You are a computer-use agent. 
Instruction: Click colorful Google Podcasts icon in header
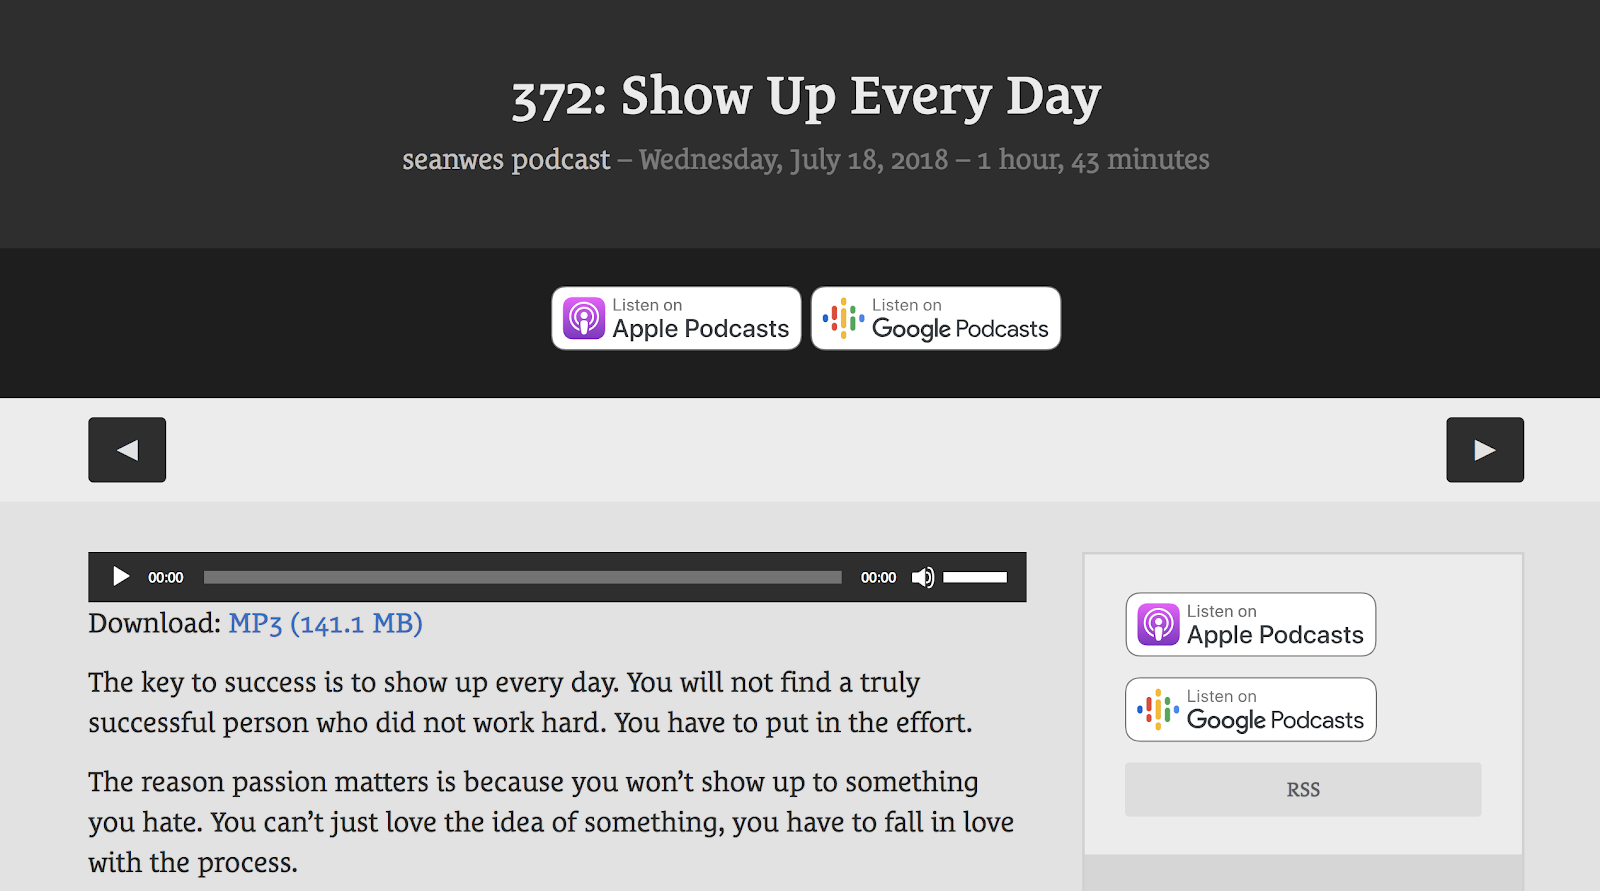click(x=843, y=319)
